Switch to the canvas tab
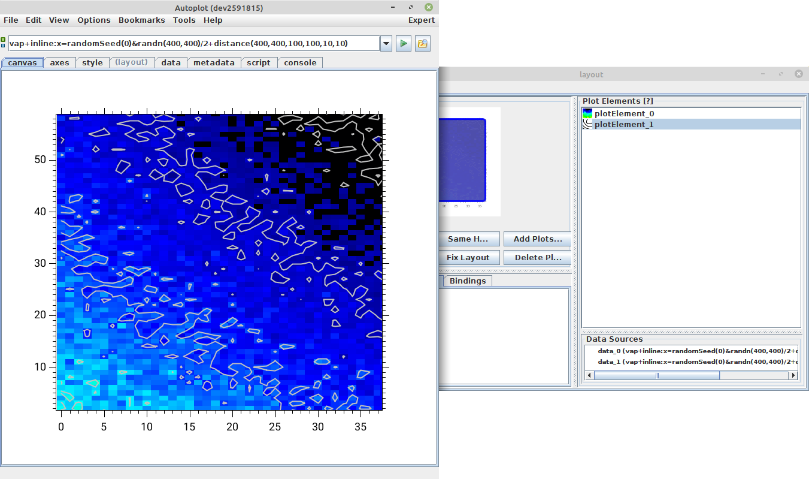 click(x=22, y=62)
